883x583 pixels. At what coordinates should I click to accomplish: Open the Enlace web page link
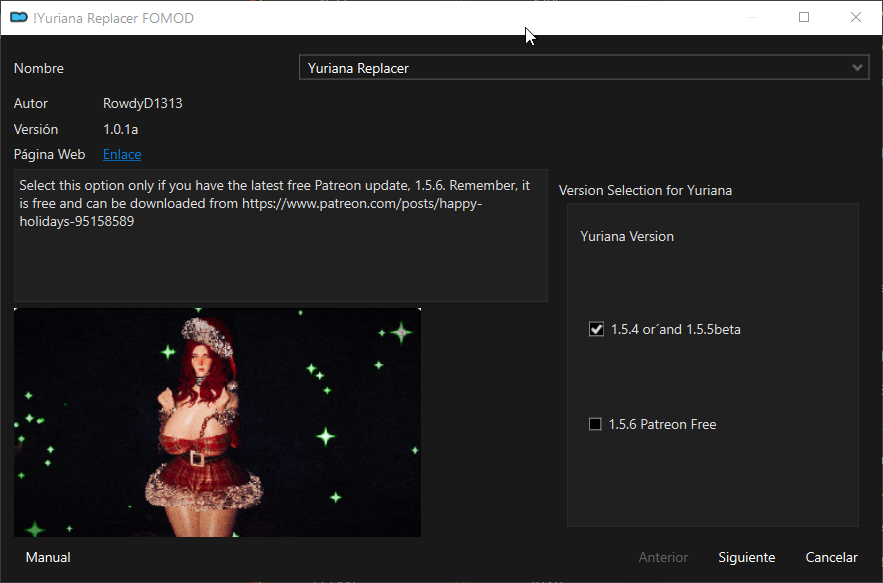[x=122, y=154]
